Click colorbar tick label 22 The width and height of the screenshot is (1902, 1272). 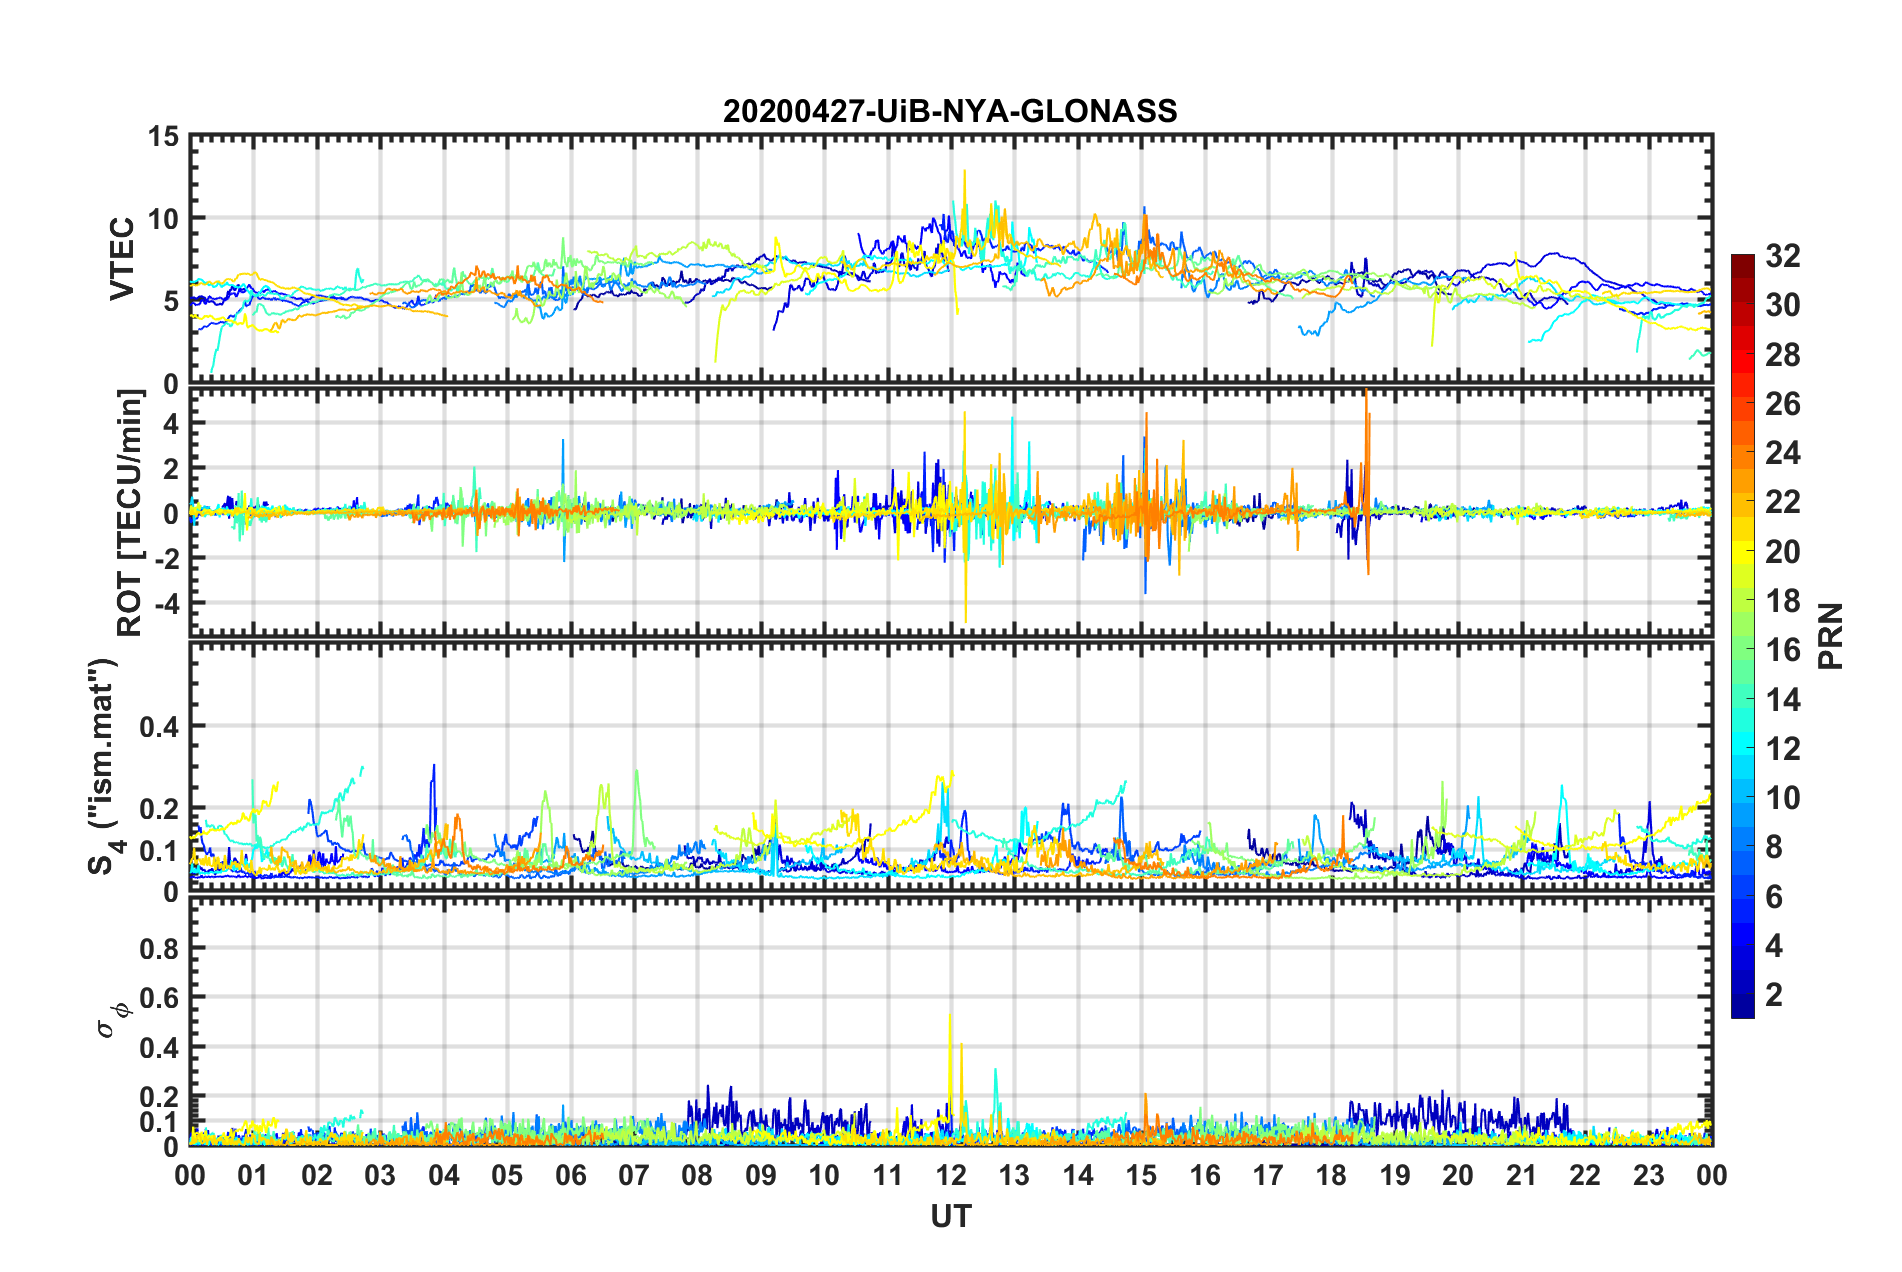click(1783, 502)
